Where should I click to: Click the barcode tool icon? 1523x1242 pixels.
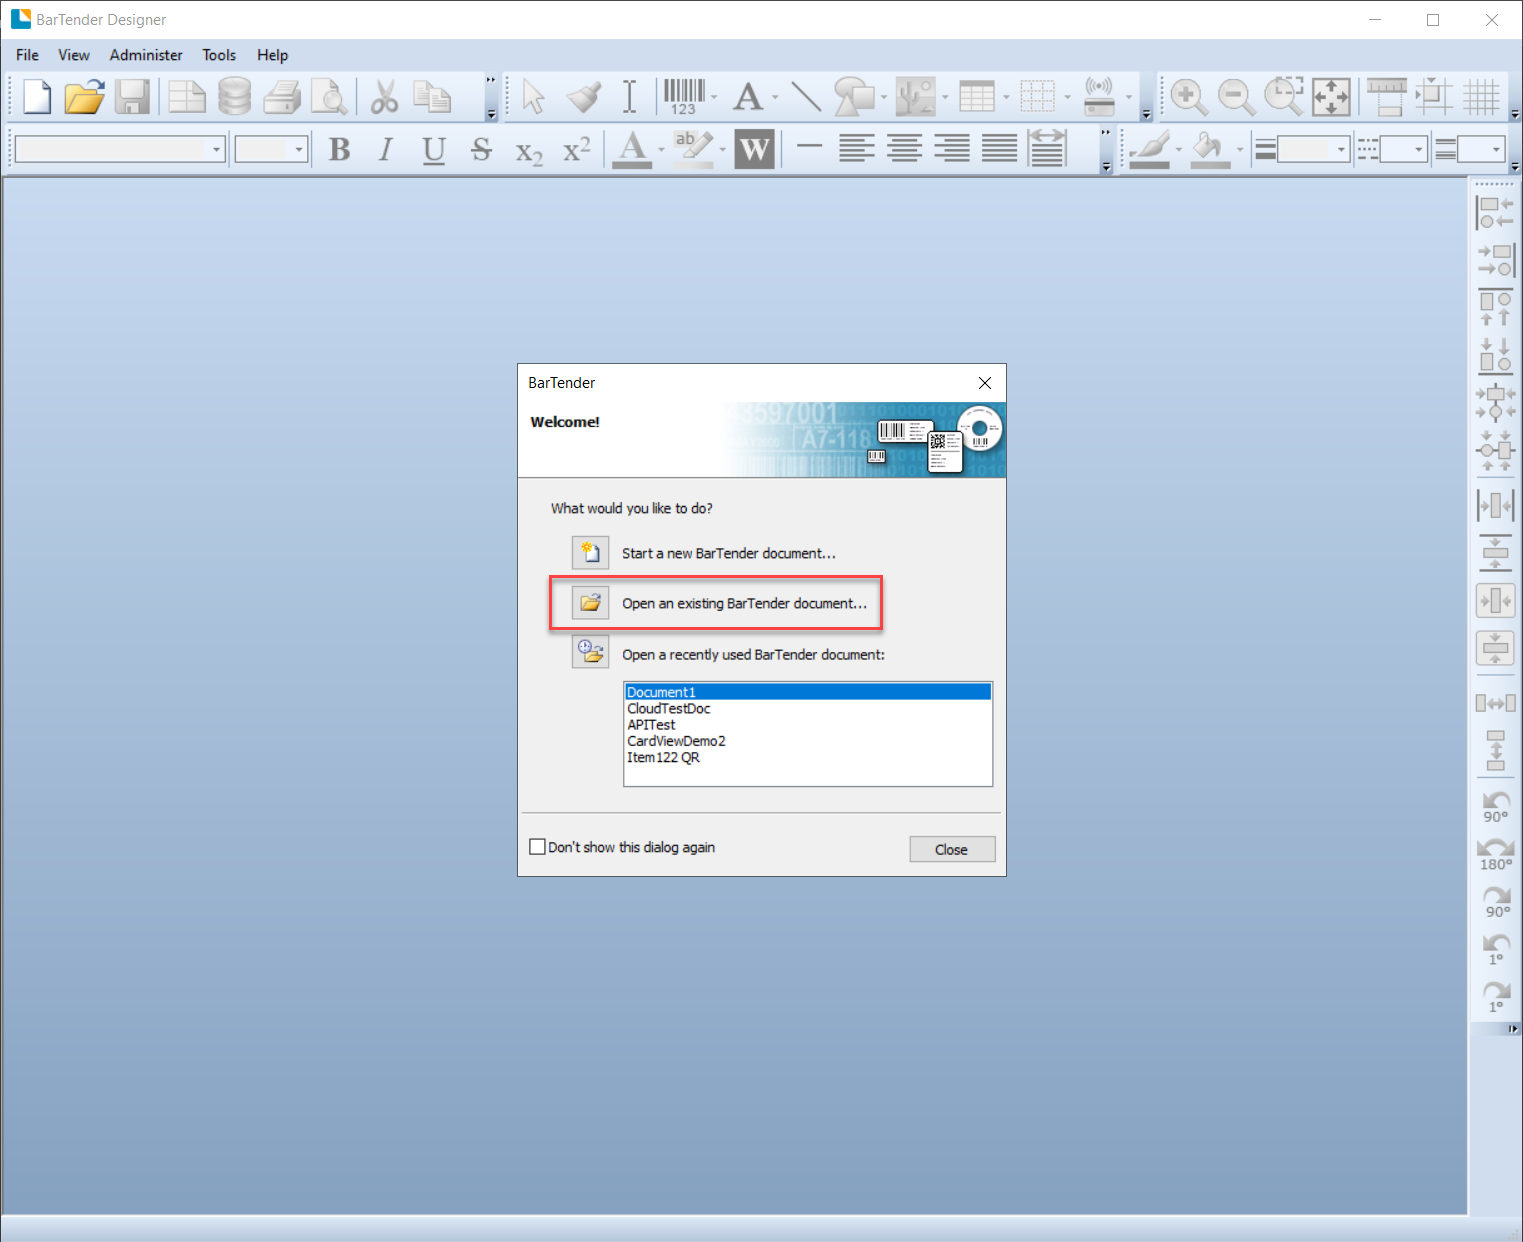click(x=684, y=97)
